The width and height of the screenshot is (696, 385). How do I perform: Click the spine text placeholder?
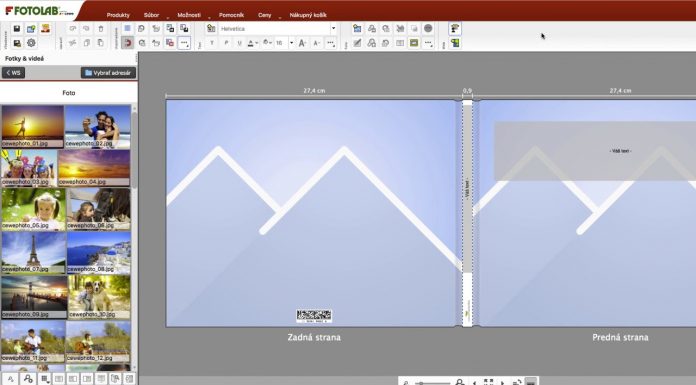pos(467,189)
